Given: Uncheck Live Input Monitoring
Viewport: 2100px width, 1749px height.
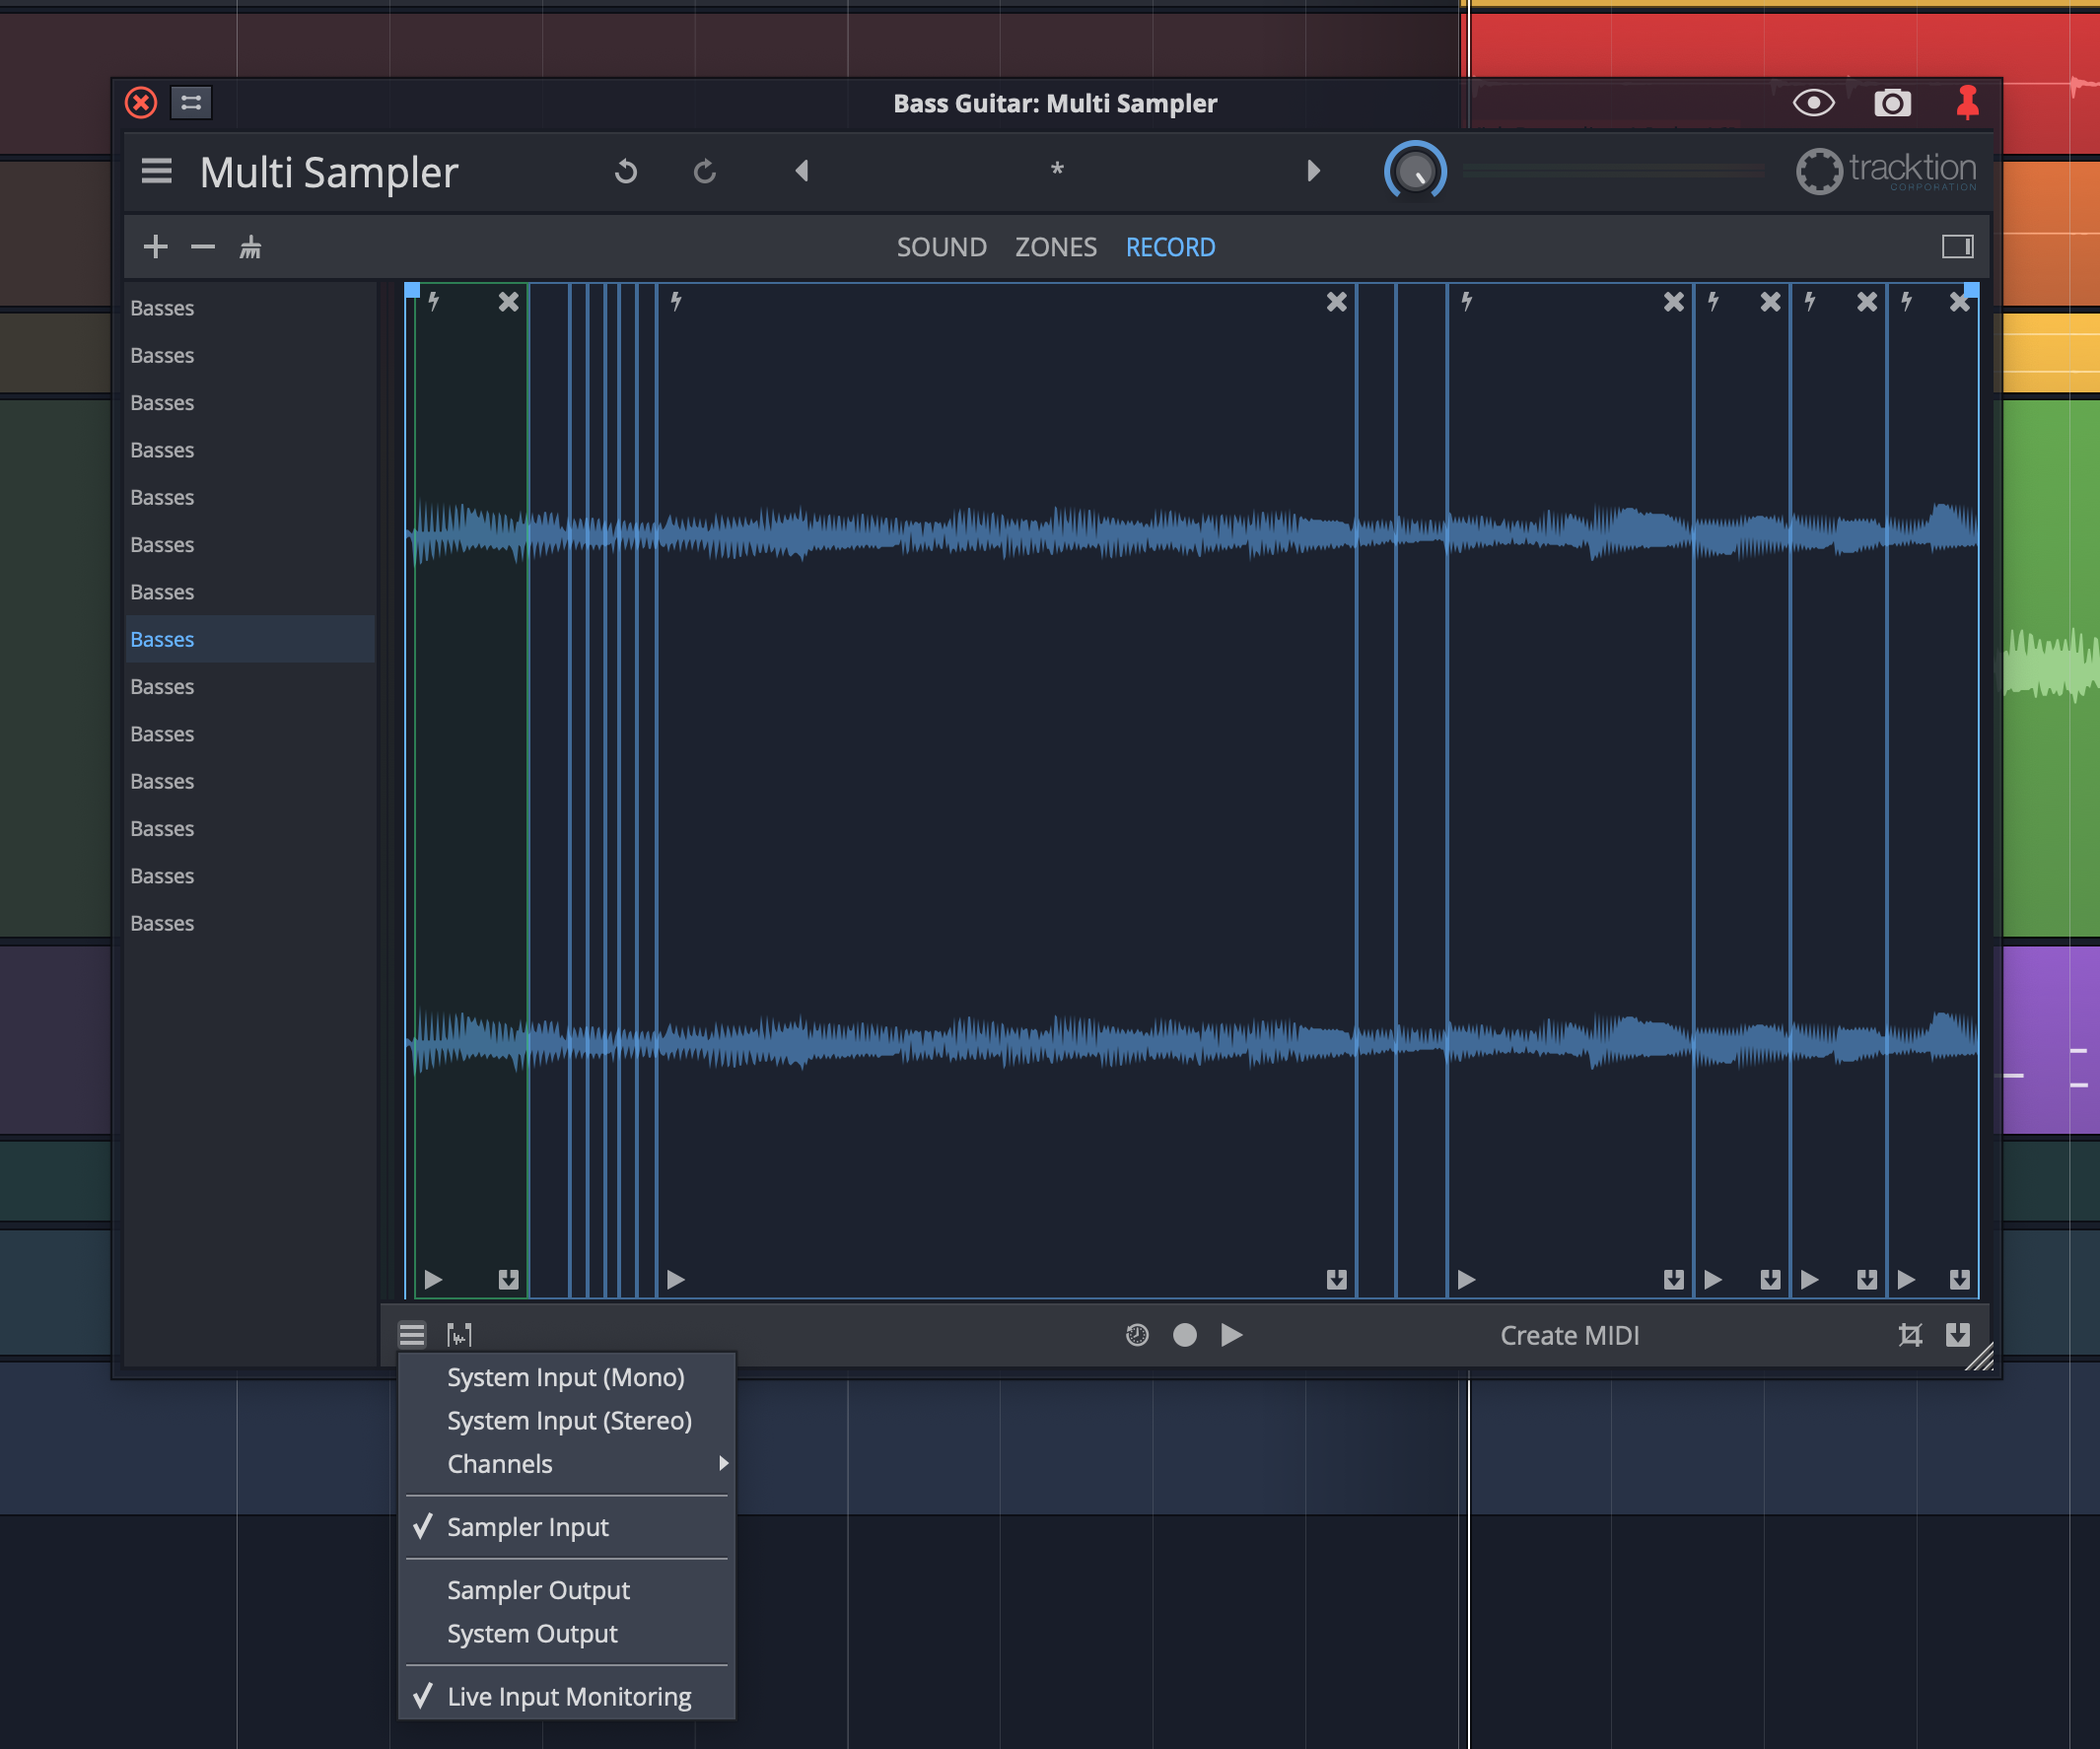Looking at the screenshot, I should (x=568, y=1695).
